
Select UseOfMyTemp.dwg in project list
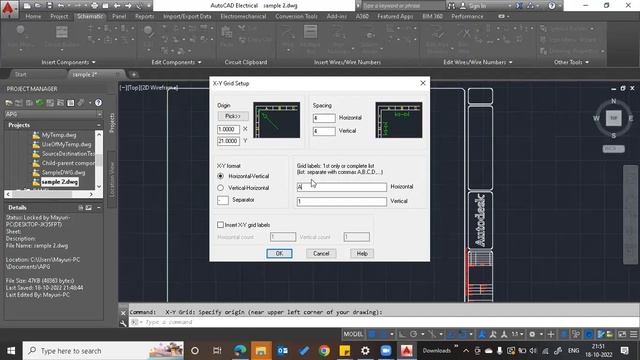(67, 144)
